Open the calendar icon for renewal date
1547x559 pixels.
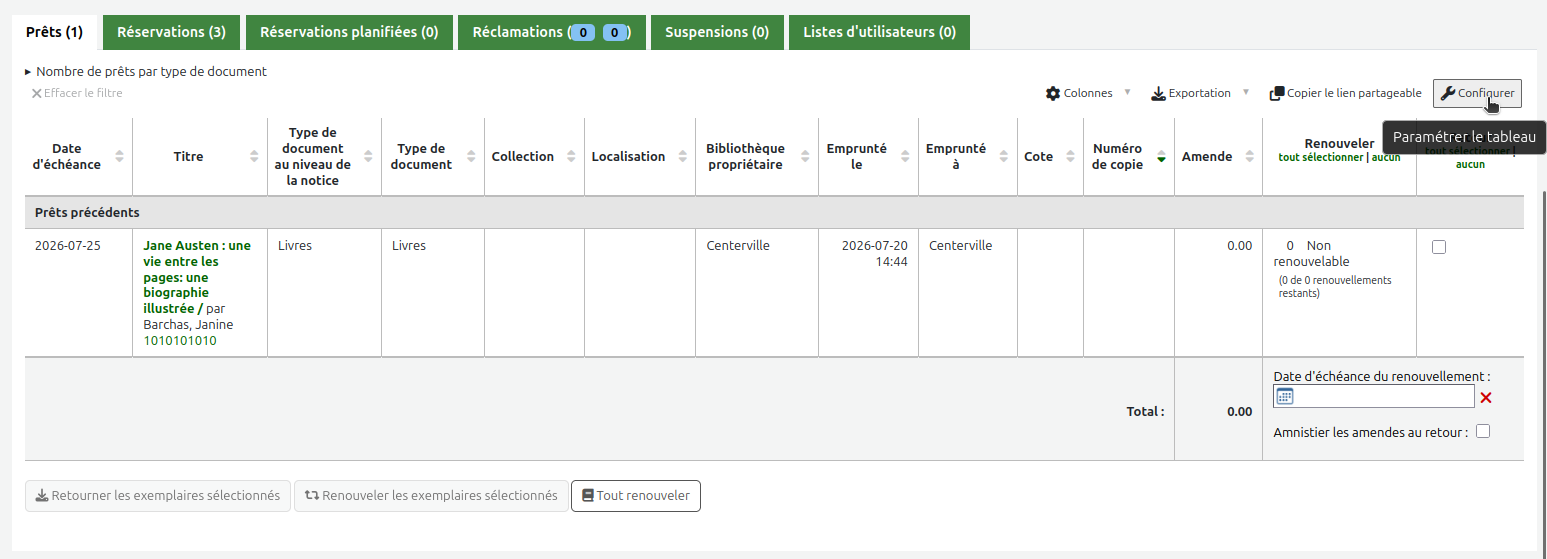1285,397
